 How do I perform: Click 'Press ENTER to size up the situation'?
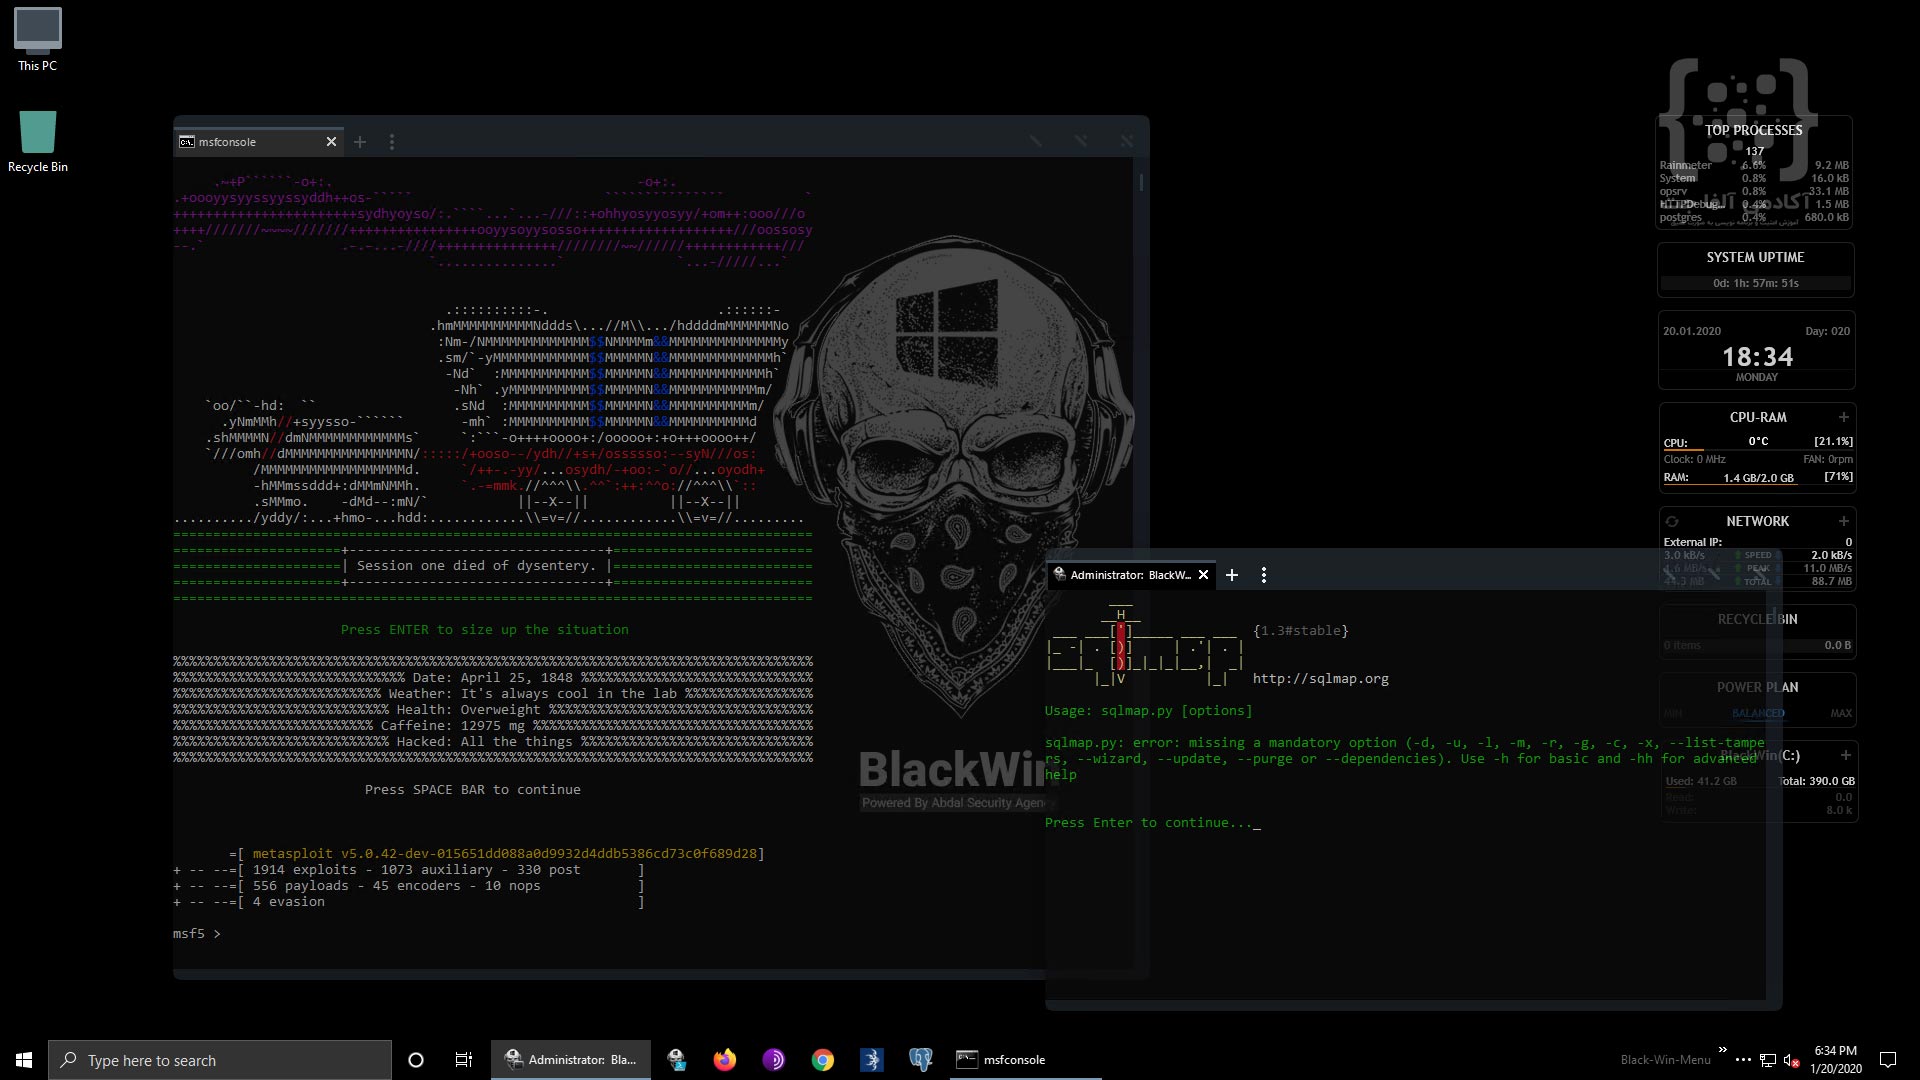click(x=484, y=630)
